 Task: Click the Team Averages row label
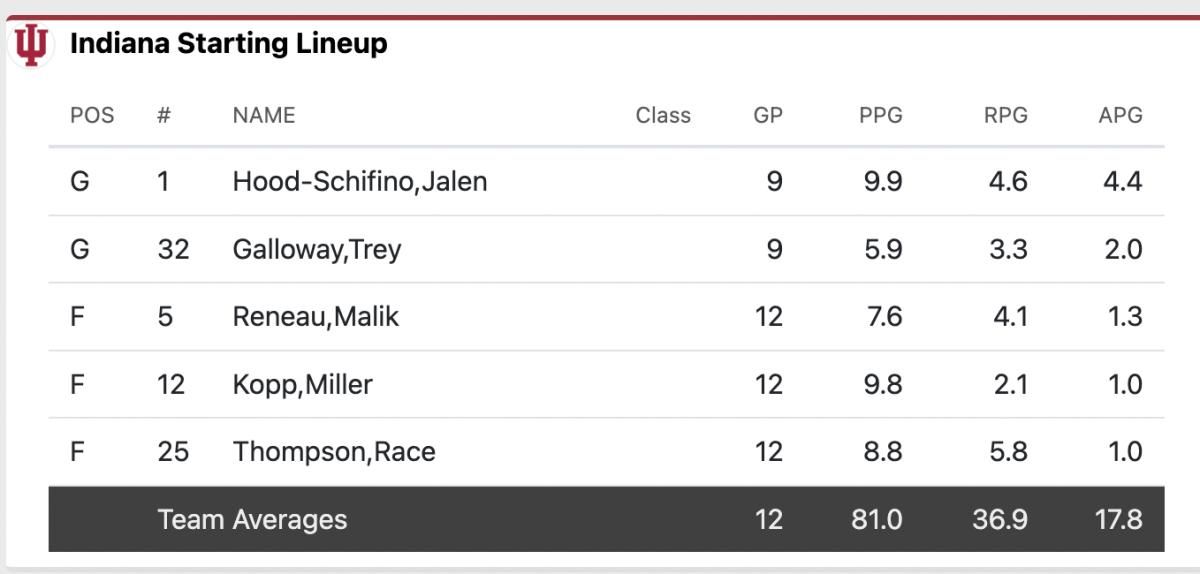(x=252, y=520)
